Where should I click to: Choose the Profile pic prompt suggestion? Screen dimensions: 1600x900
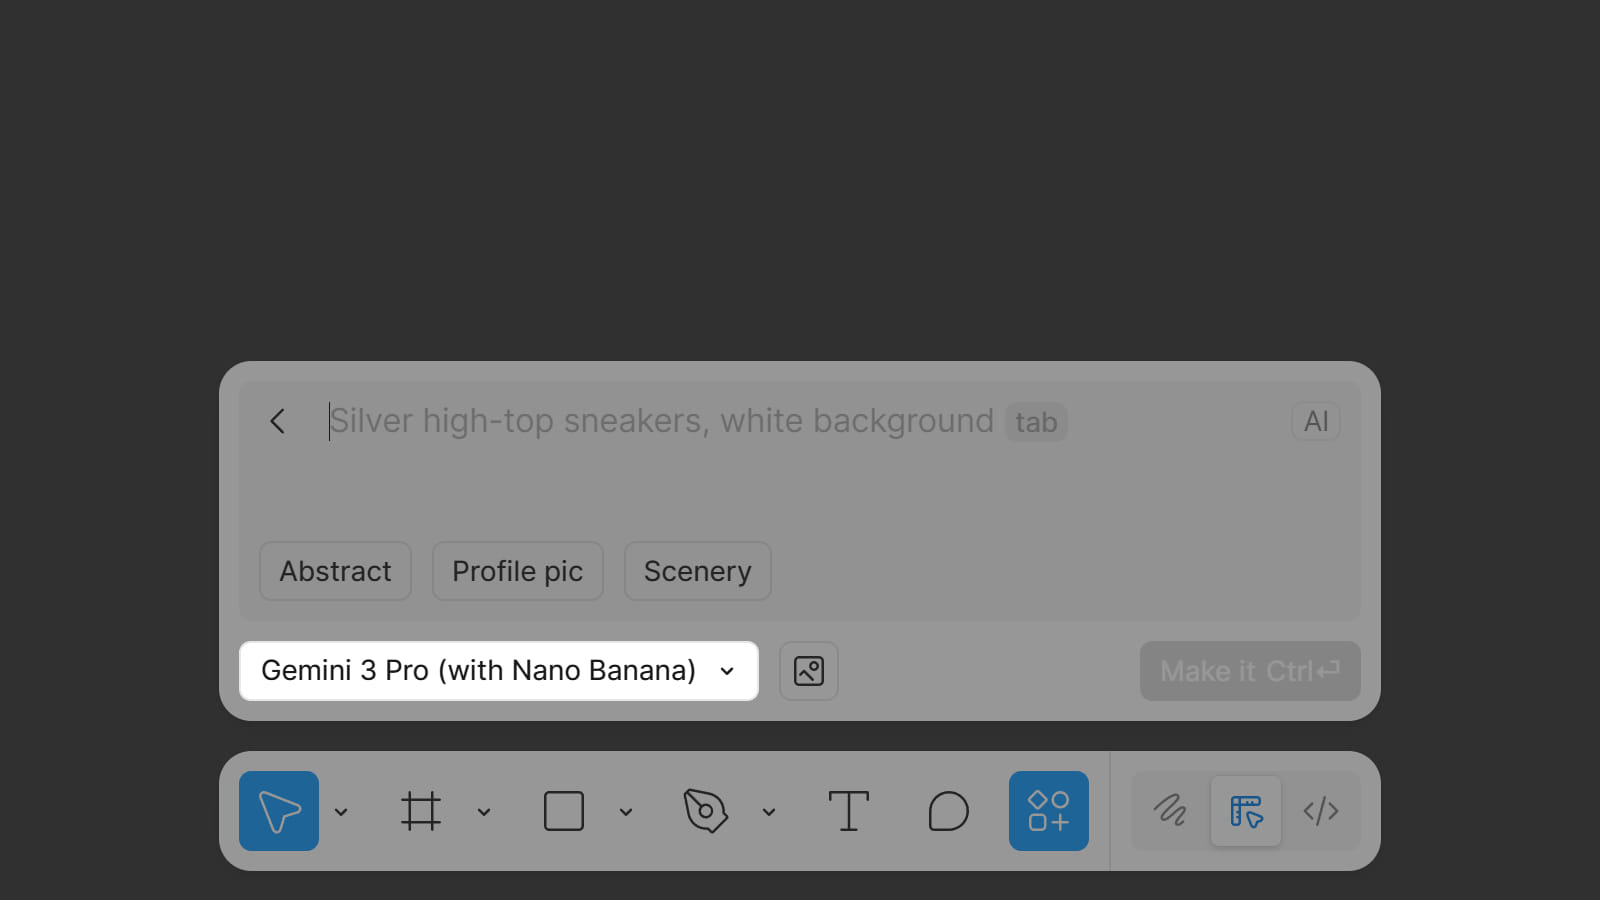[x=517, y=571]
